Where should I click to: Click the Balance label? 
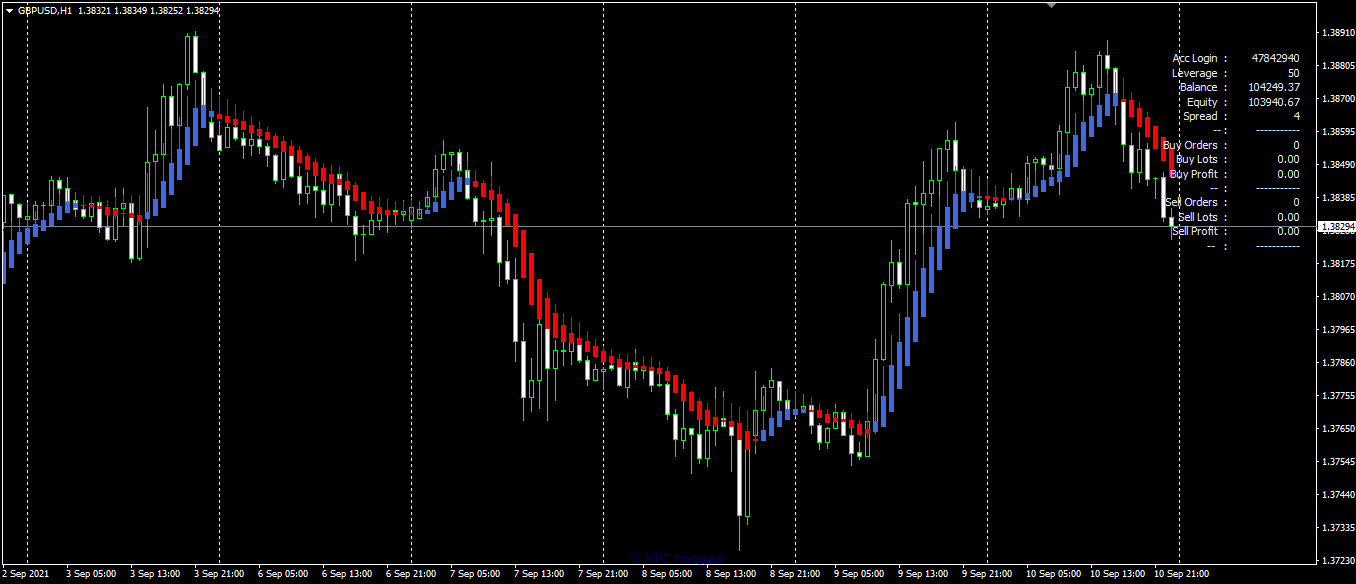tap(1199, 88)
